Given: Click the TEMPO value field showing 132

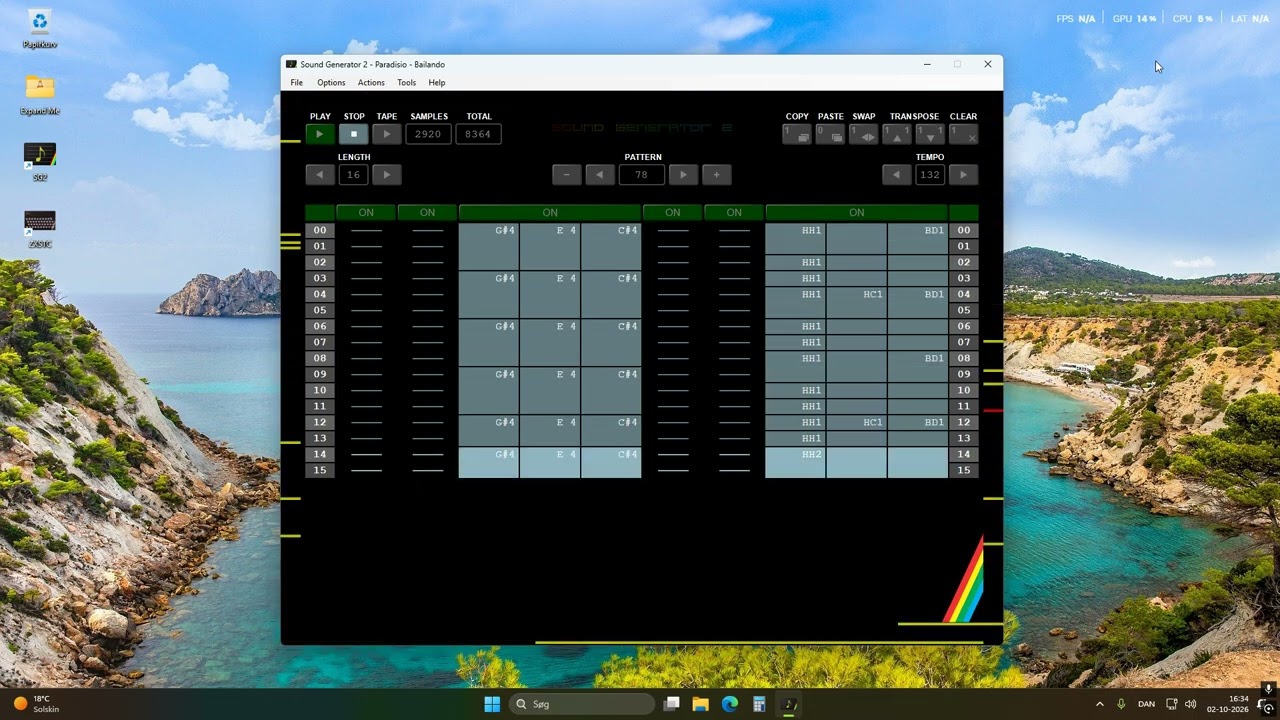Looking at the screenshot, I should pos(930,175).
